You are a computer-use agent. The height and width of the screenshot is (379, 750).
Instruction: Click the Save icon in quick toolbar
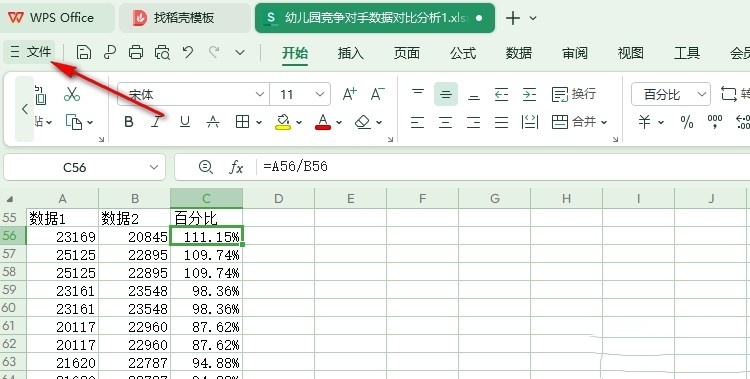tap(84, 52)
